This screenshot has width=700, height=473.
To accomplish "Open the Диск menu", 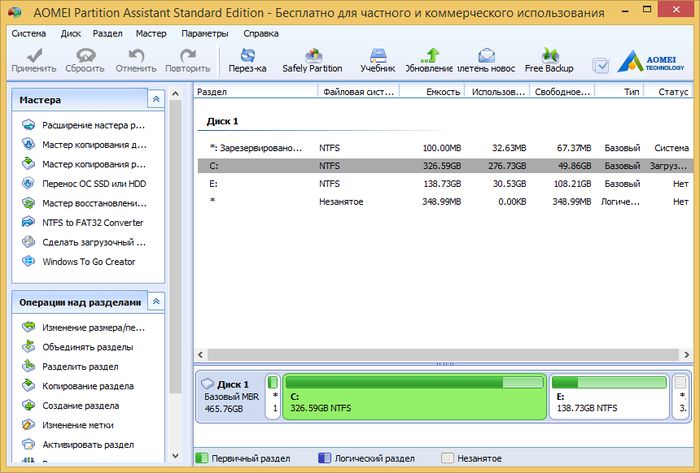I will pyautogui.click(x=71, y=33).
